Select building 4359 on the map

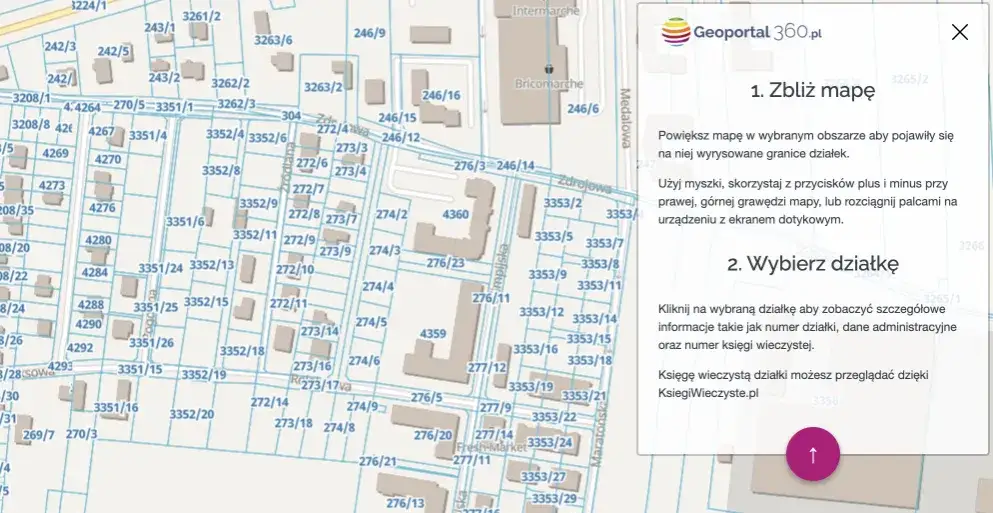[x=434, y=333]
